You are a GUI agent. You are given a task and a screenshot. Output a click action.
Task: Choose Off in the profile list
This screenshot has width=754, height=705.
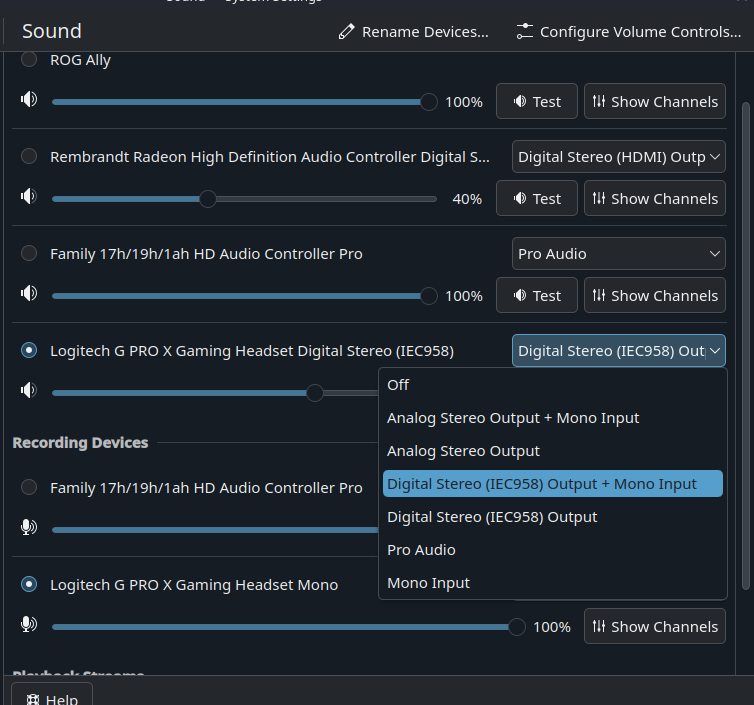click(553, 385)
